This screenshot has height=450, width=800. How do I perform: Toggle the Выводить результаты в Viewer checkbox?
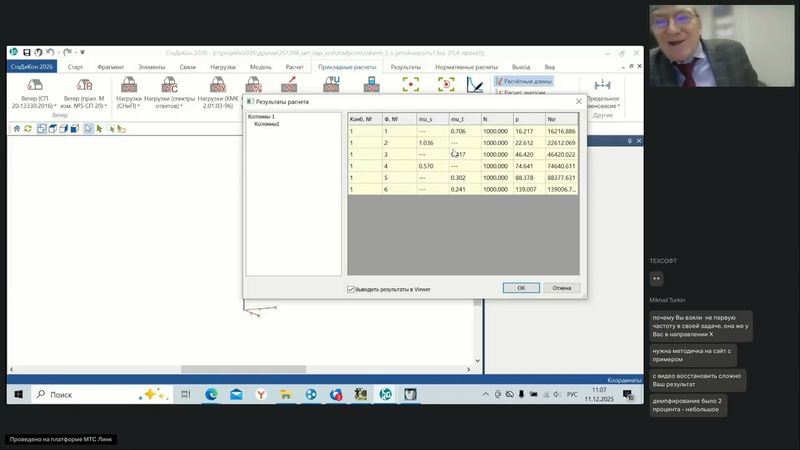pos(351,288)
